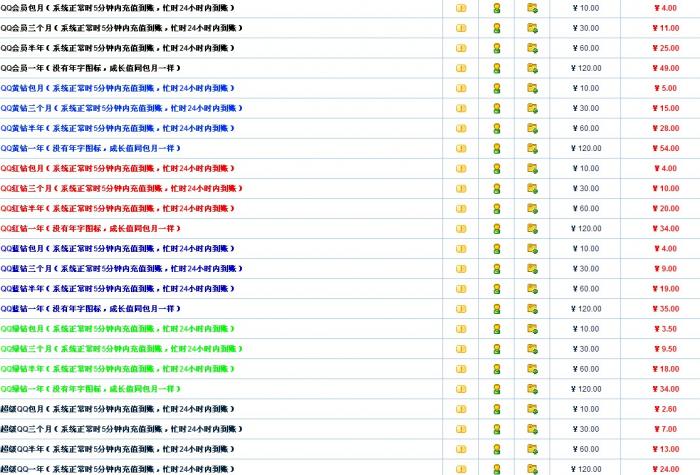Click the green user icon in QQ黄钻一年 row
Screen dimensions: 700x475
pyautogui.click(x=496, y=149)
